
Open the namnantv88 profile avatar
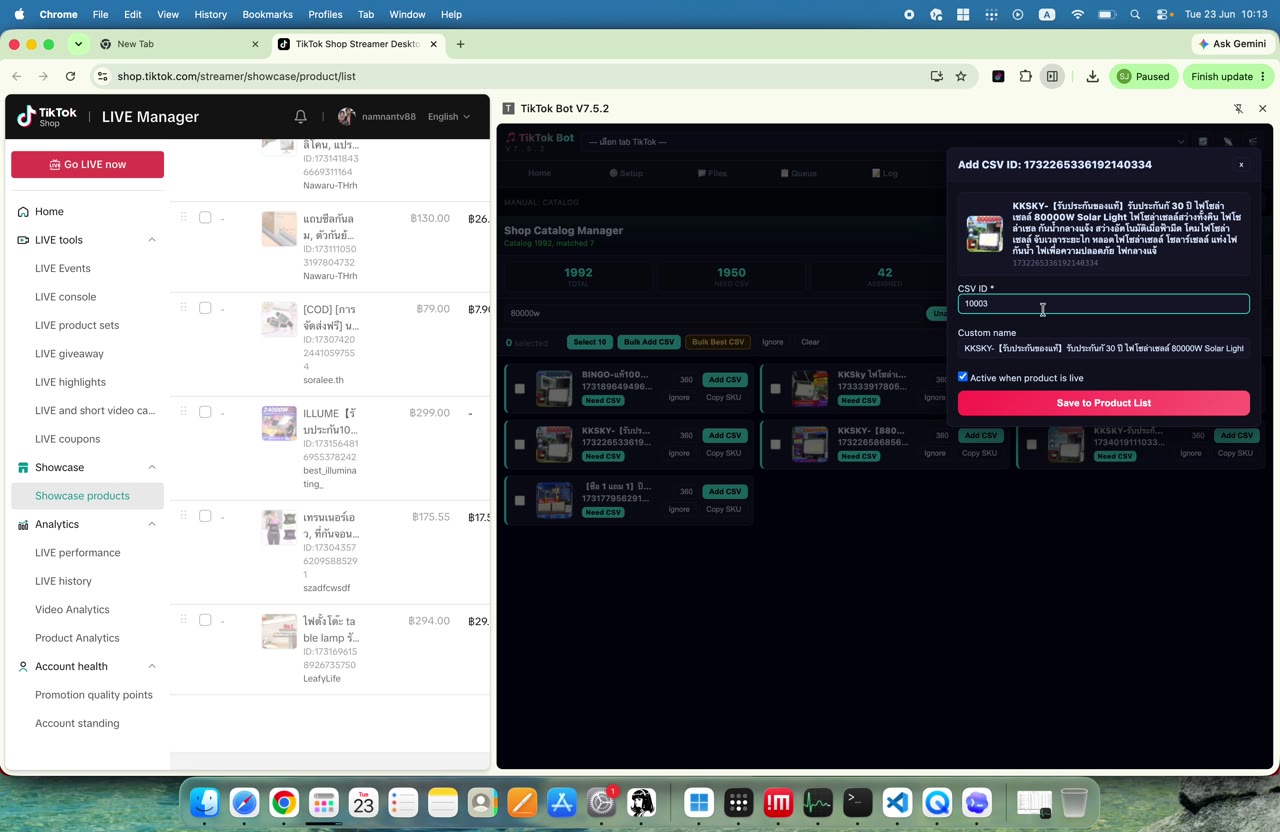click(x=347, y=116)
